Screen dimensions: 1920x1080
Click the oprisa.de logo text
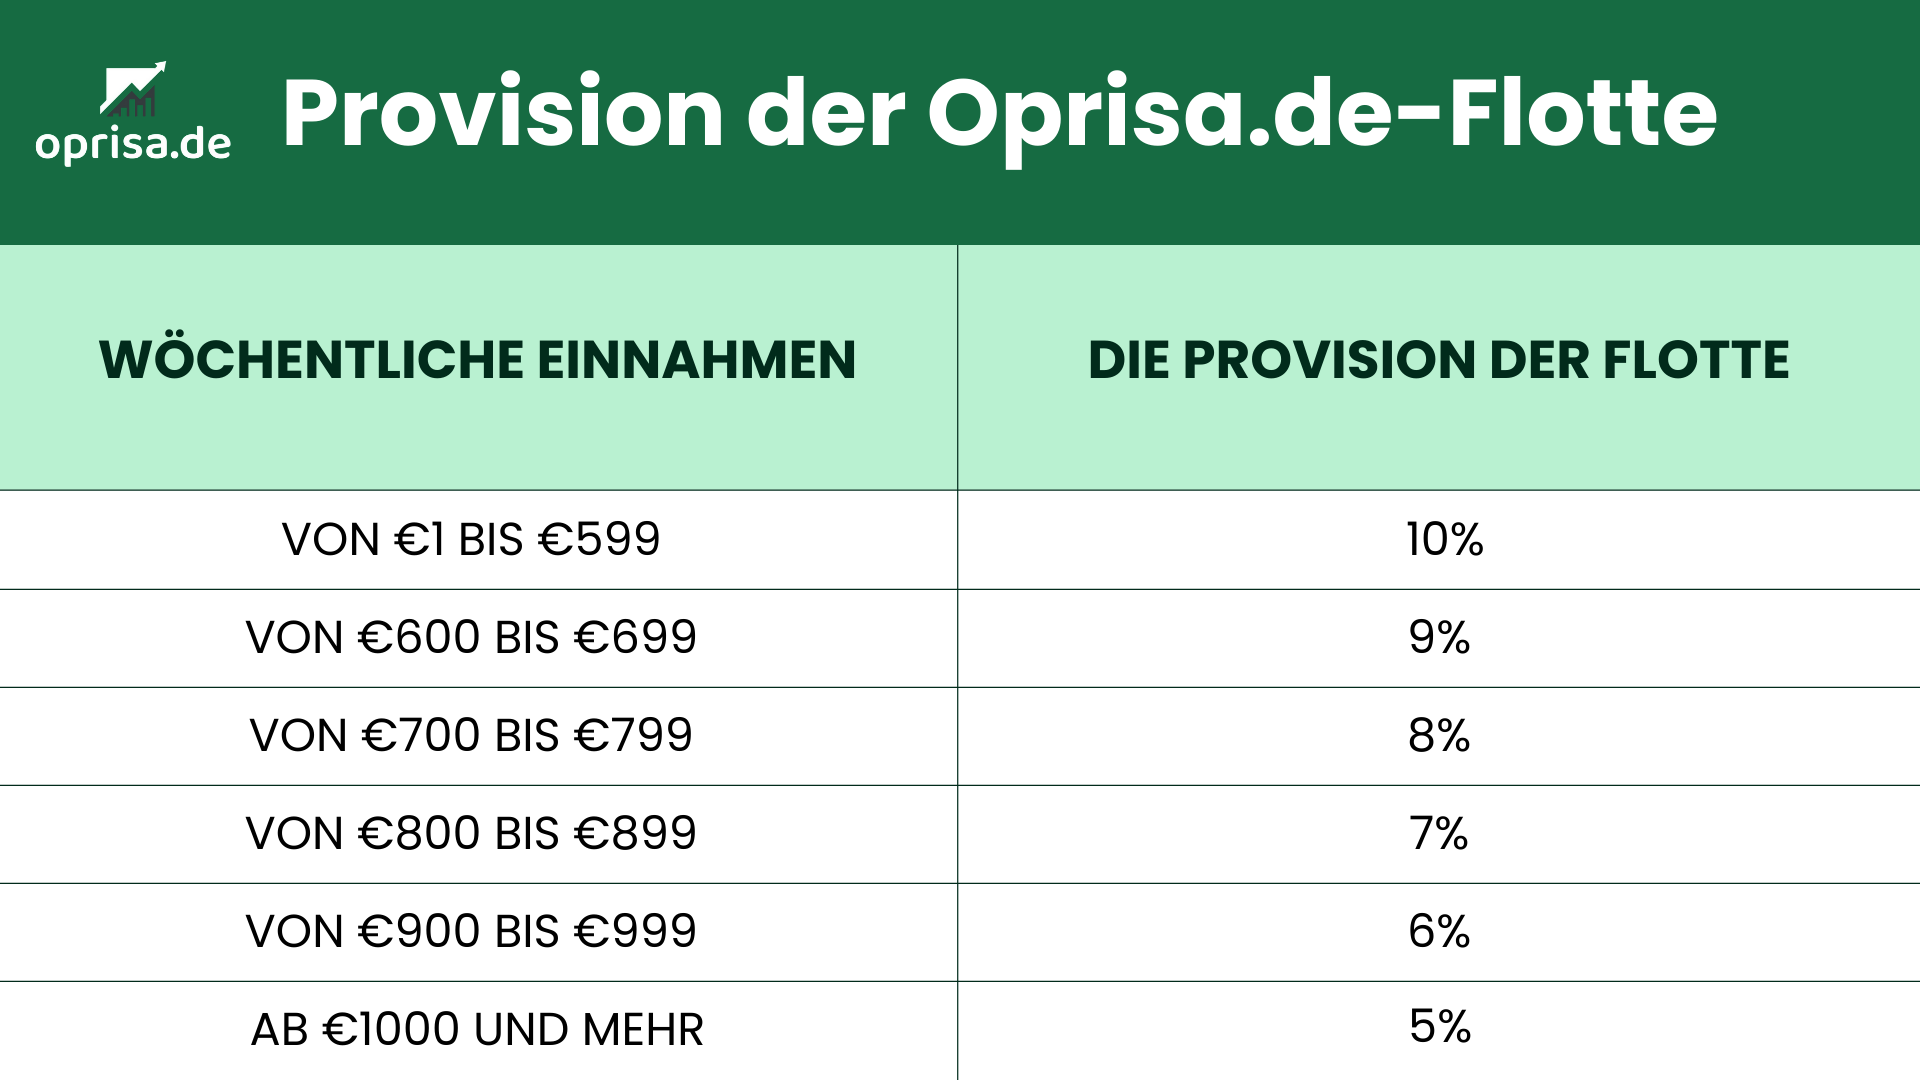tap(133, 145)
